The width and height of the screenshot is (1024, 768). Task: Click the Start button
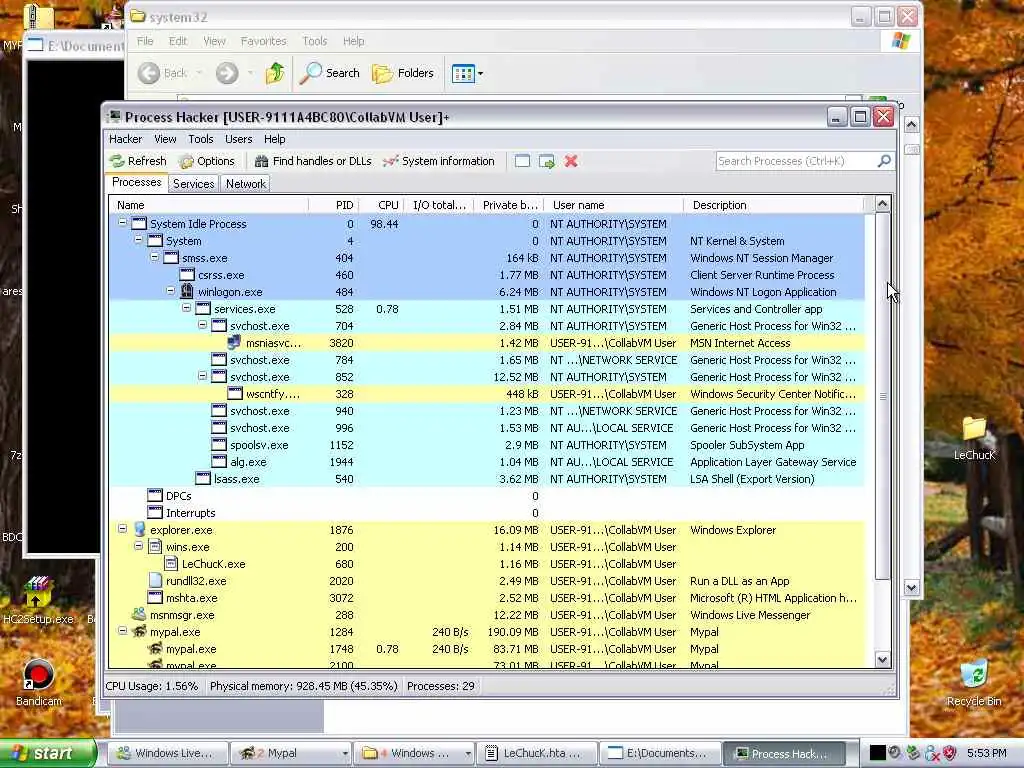pos(47,753)
